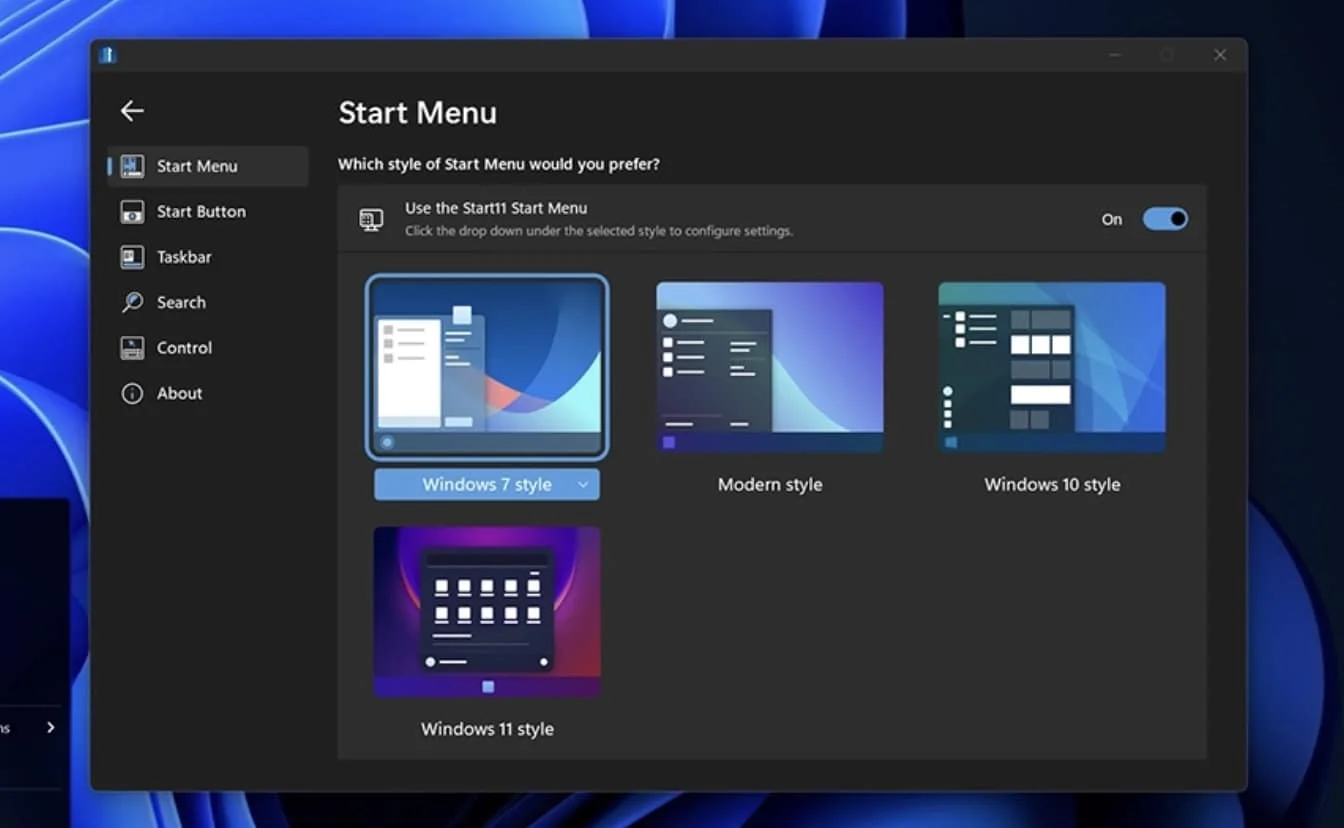Click the Modern style label
This screenshot has height=828, width=1344.
coord(770,484)
